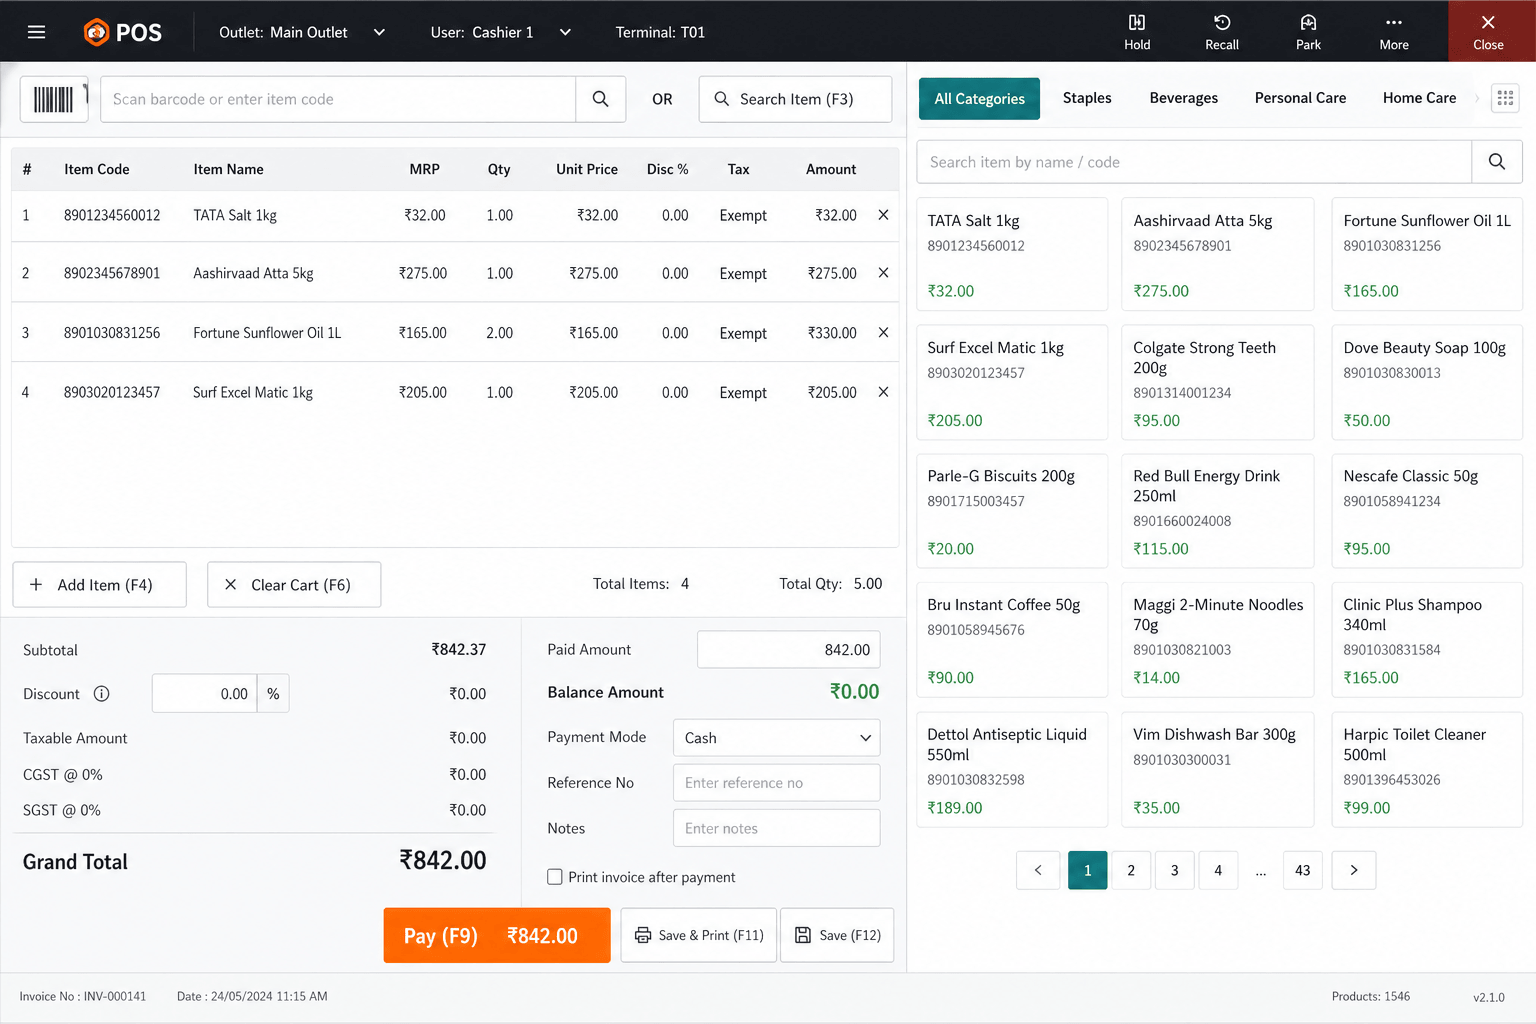
Task: Click Save & Print (F11)
Action: (x=698, y=935)
